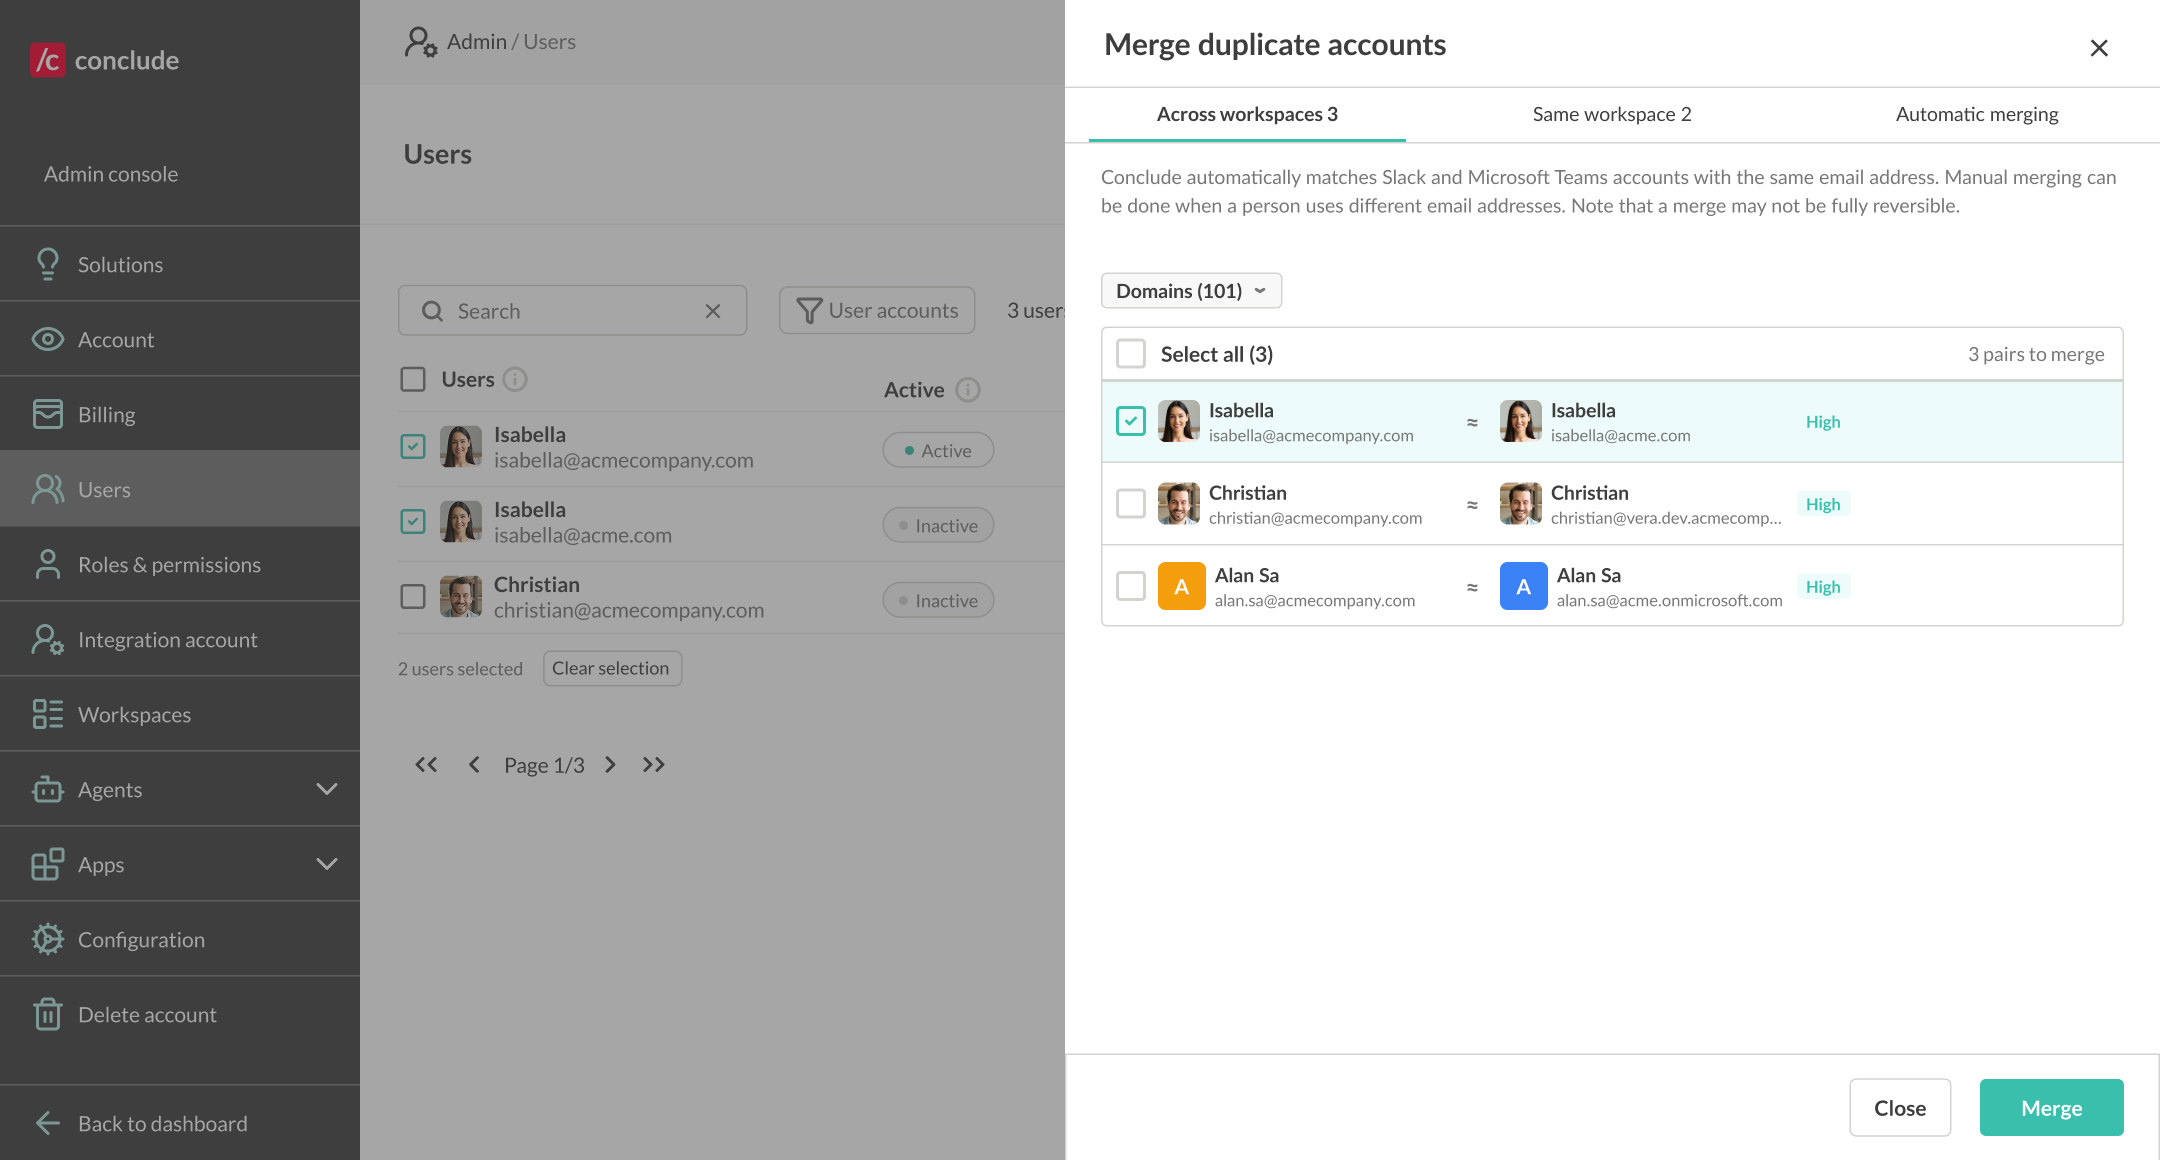2160x1160 pixels.
Task: Click Inactive status pill for Christian
Action: (x=938, y=601)
